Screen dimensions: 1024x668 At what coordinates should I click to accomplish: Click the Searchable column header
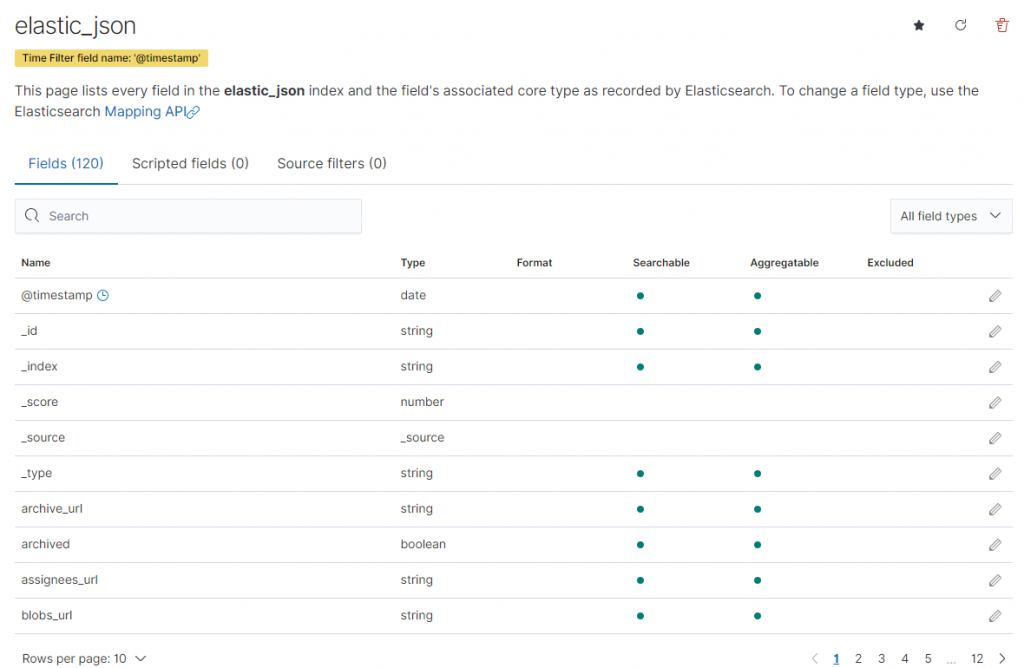(661, 262)
